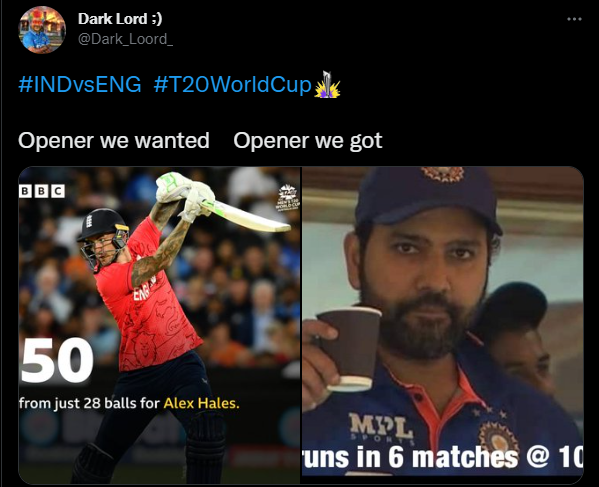Click the large 50 score number

[57, 361]
